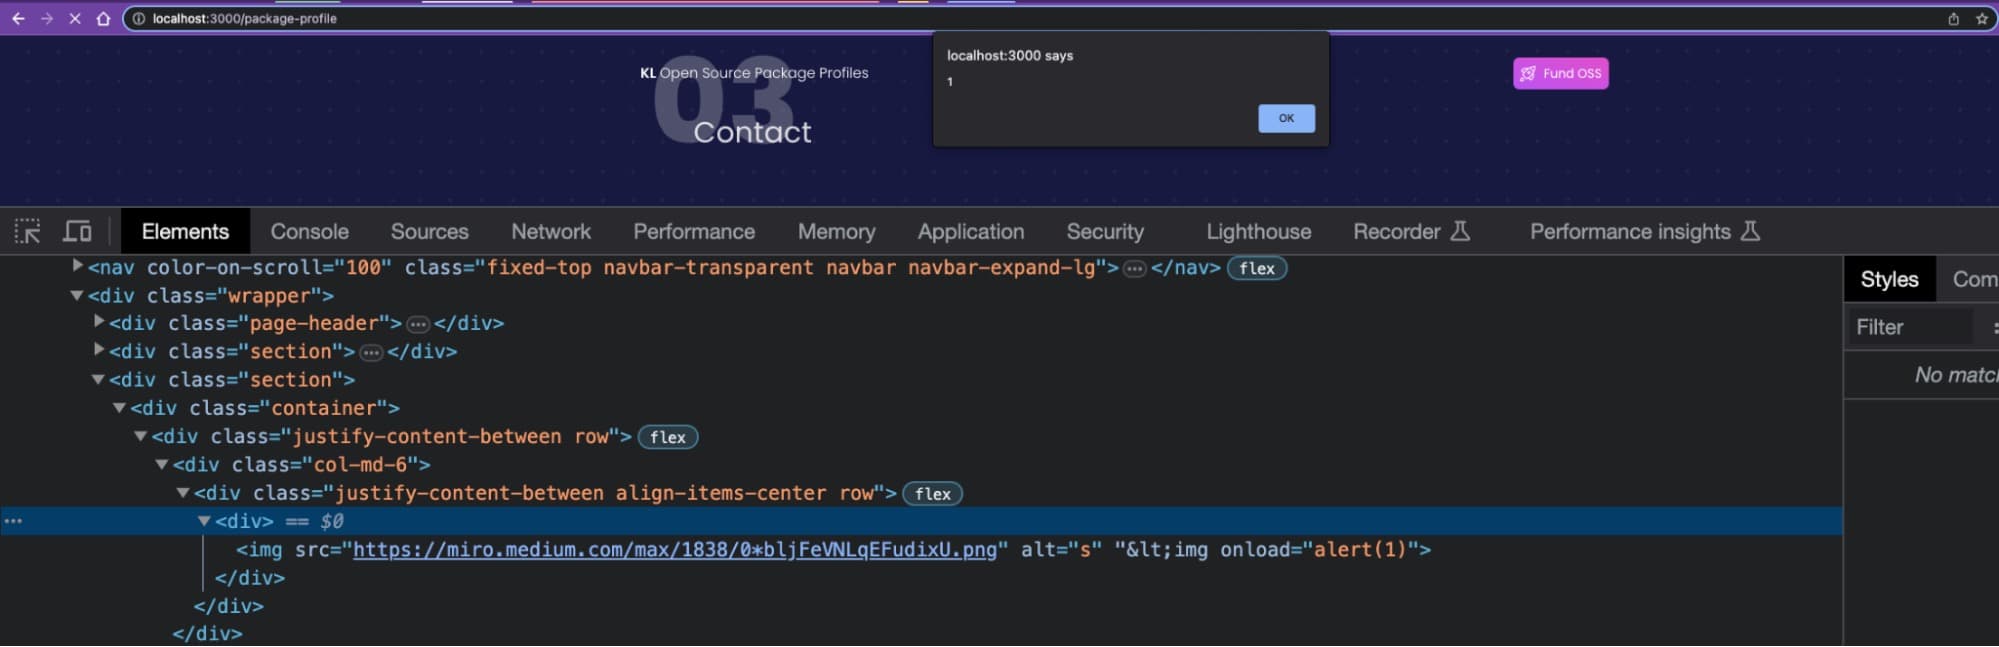
Task: Click the Fund OSS button
Action: (1561, 73)
